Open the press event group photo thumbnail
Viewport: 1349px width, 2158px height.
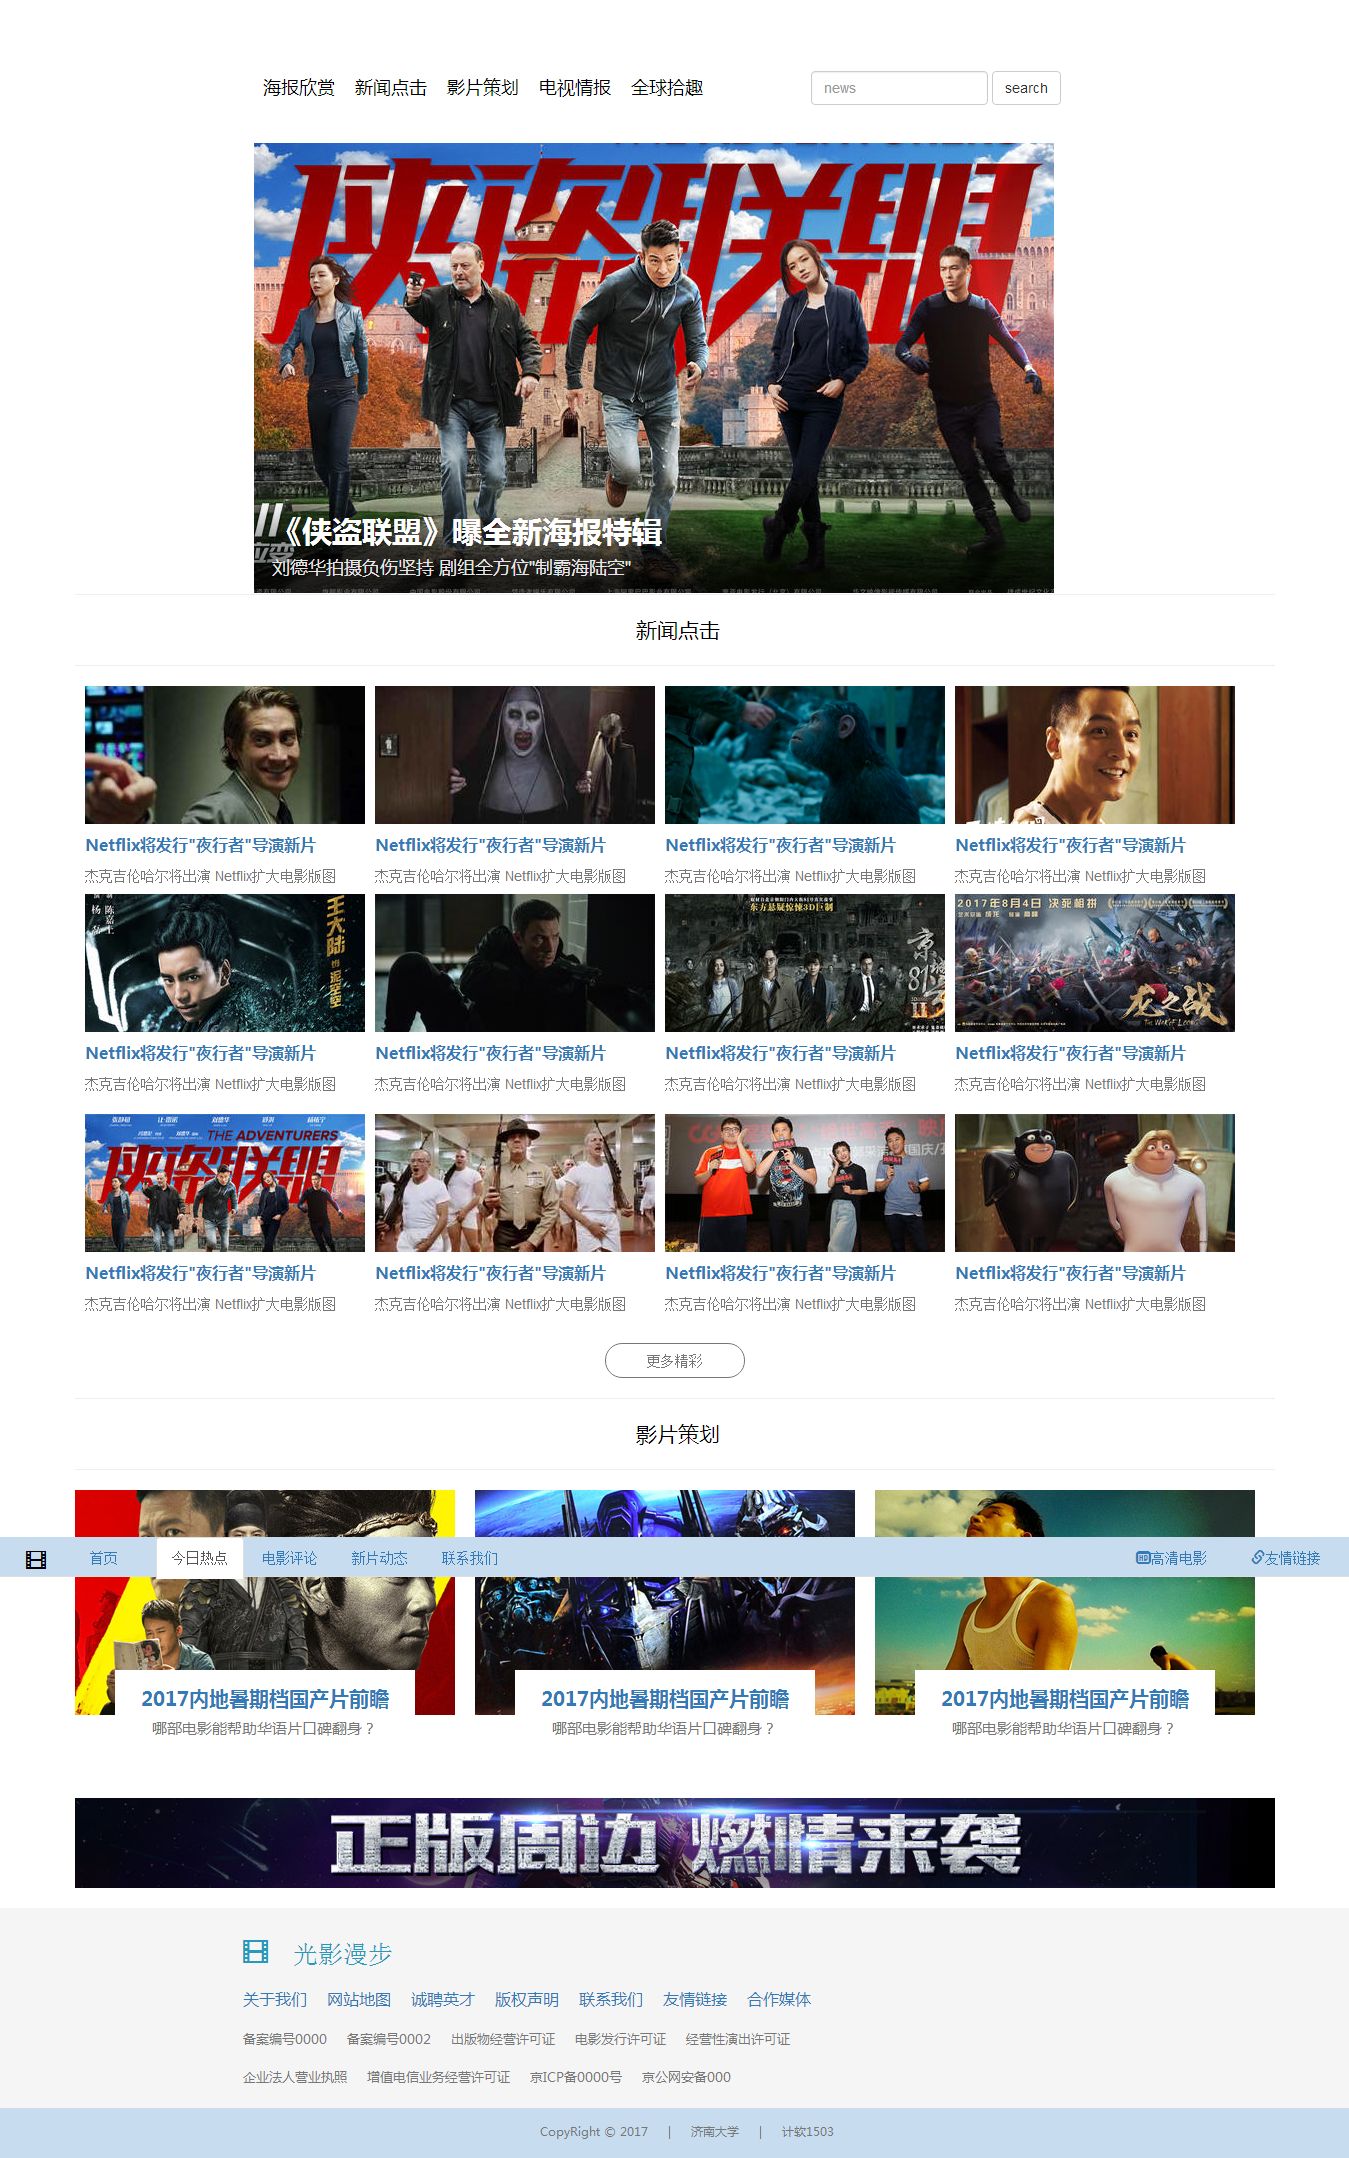pyautogui.click(x=805, y=1183)
